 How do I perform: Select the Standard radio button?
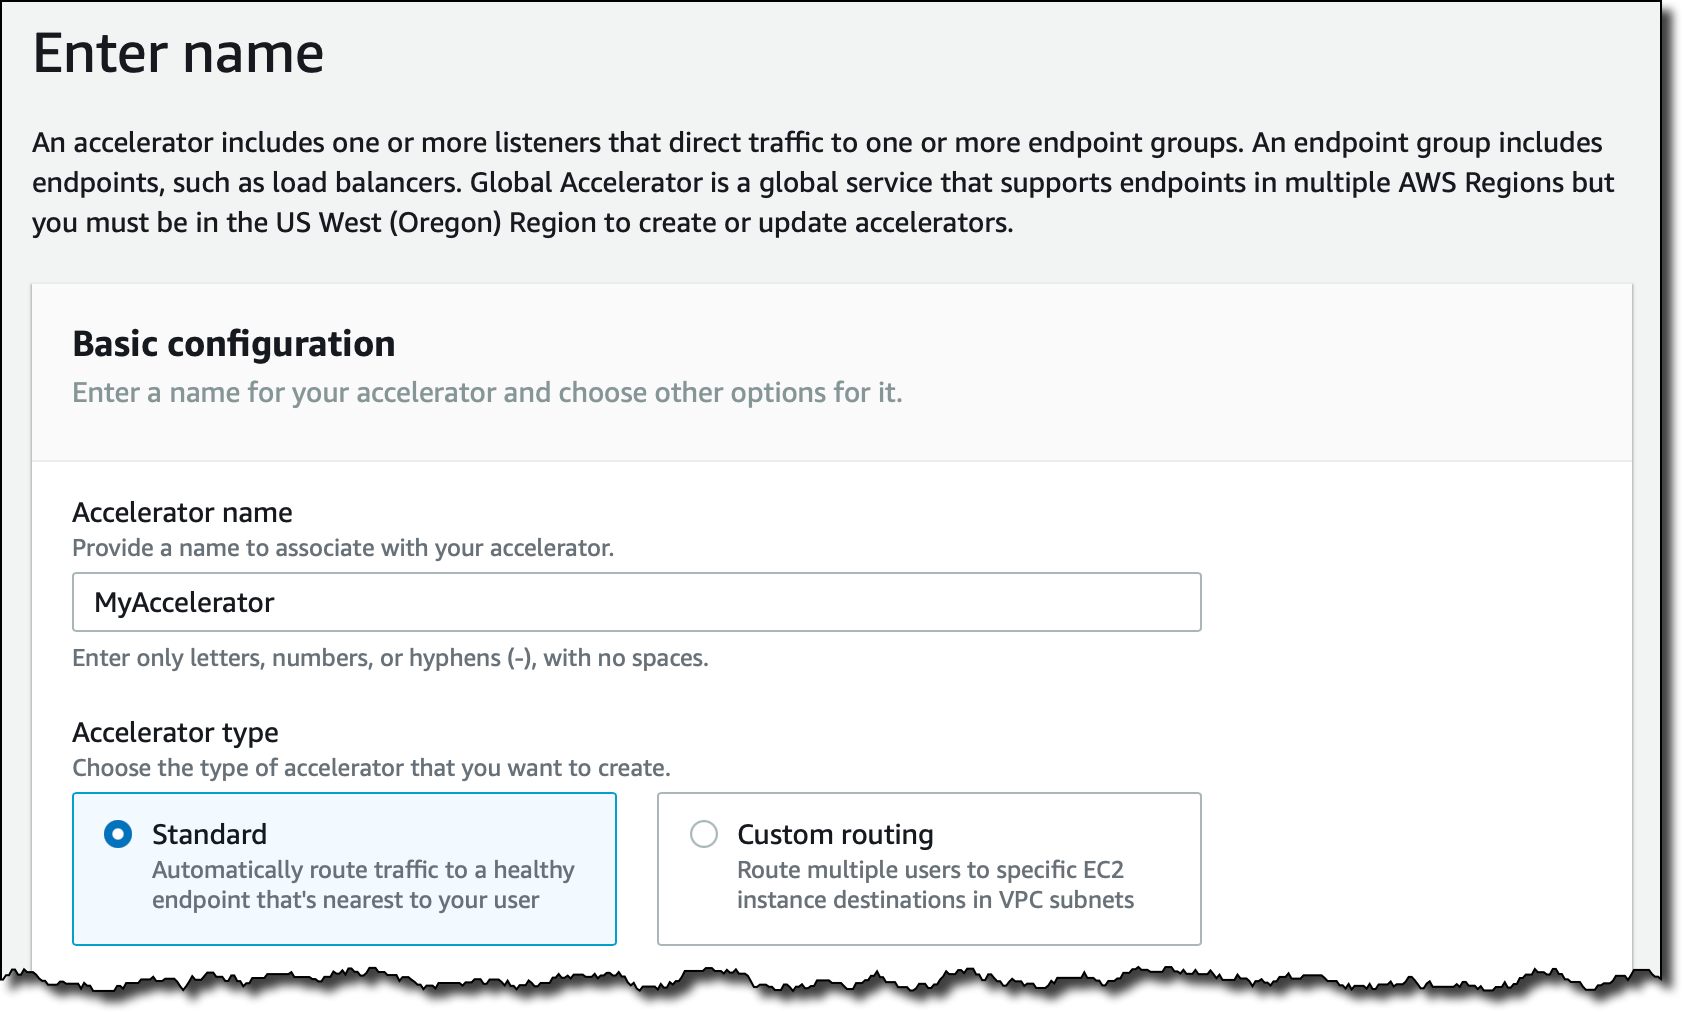click(x=118, y=834)
